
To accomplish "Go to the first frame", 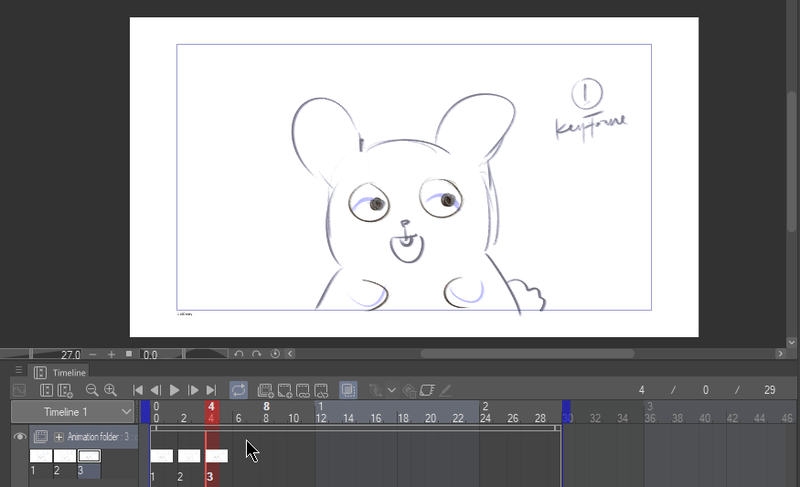I will point(138,390).
